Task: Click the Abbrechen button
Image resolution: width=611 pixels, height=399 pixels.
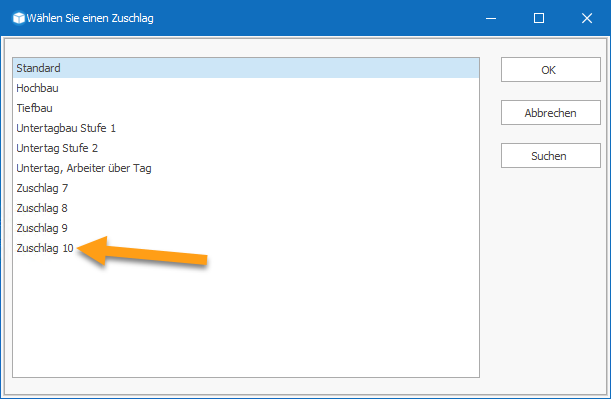Action: coord(551,113)
